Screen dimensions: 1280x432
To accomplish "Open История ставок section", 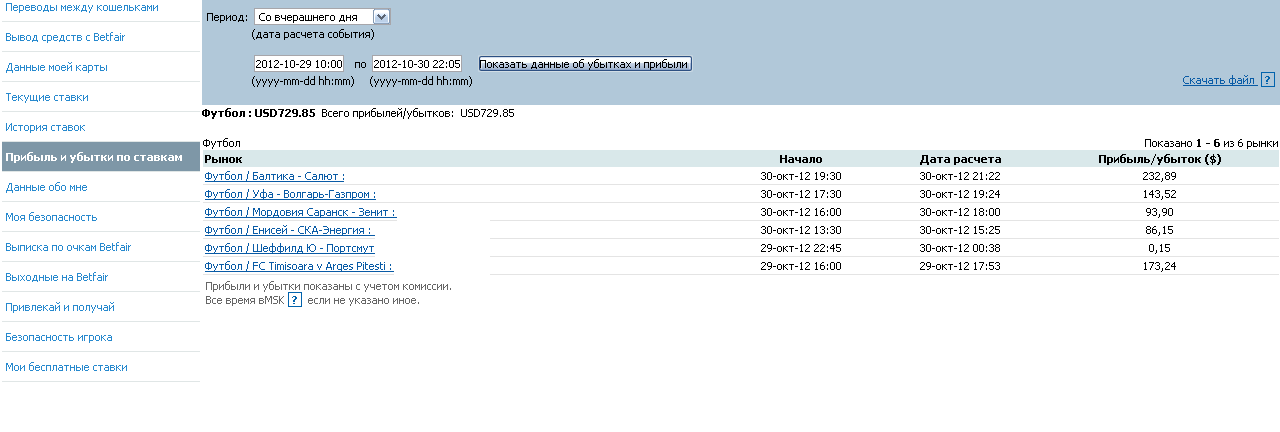I will coord(45,127).
